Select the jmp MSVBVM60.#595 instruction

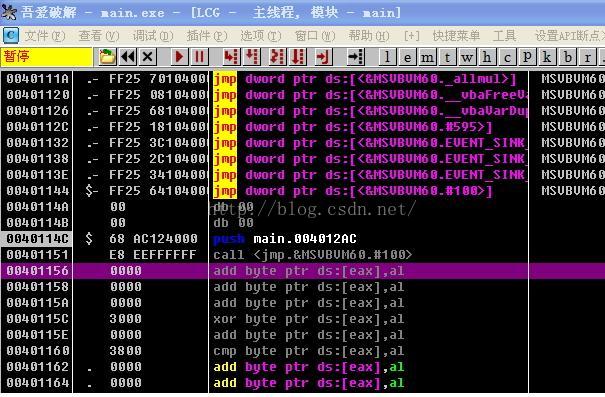tap(353, 127)
